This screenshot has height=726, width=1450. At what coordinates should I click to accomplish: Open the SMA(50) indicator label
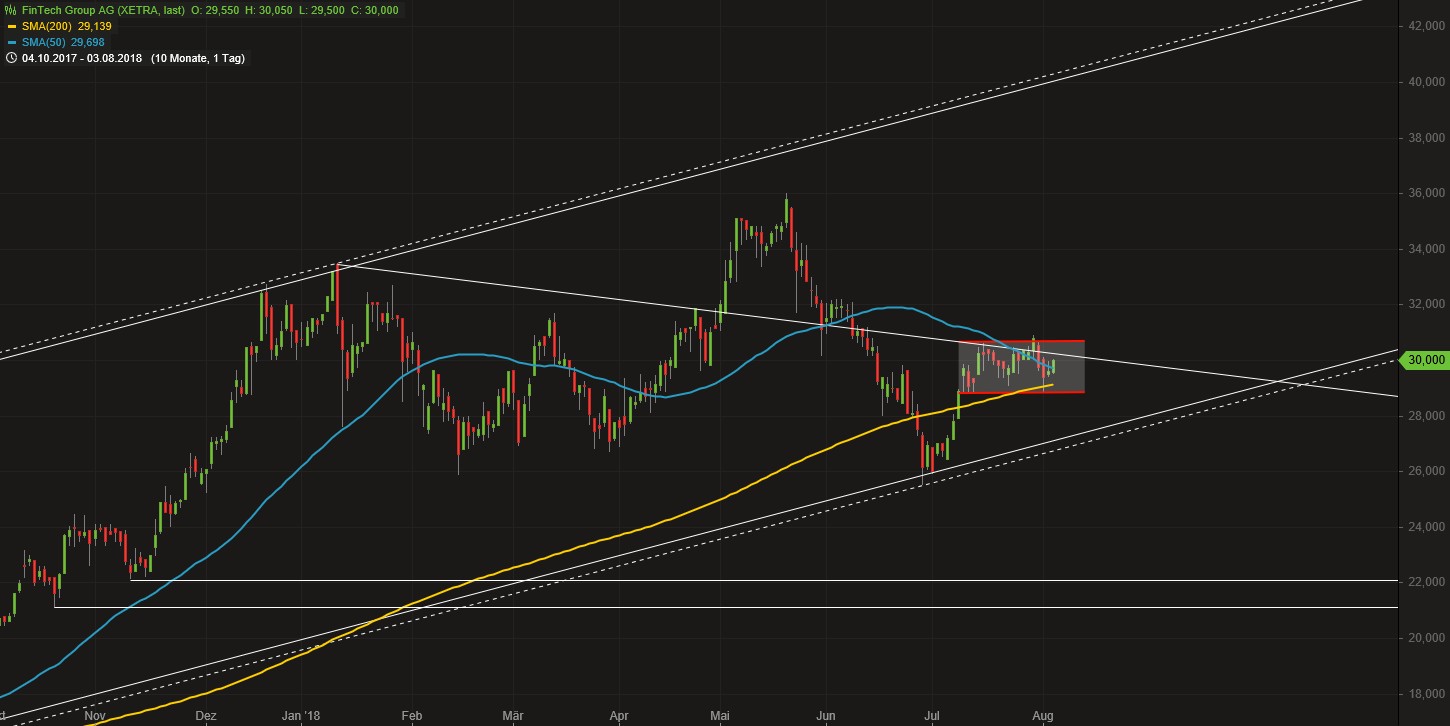click(x=39, y=42)
